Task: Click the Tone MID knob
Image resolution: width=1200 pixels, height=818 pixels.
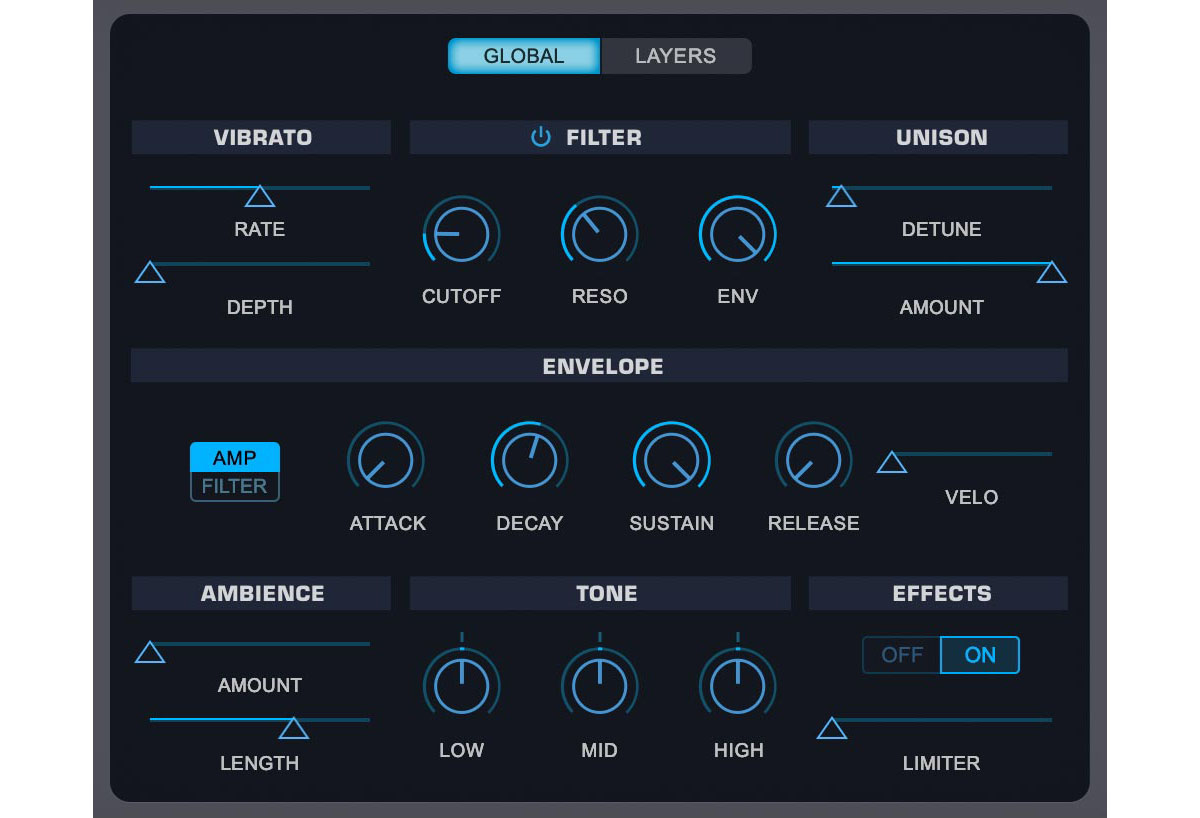Action: tap(599, 686)
